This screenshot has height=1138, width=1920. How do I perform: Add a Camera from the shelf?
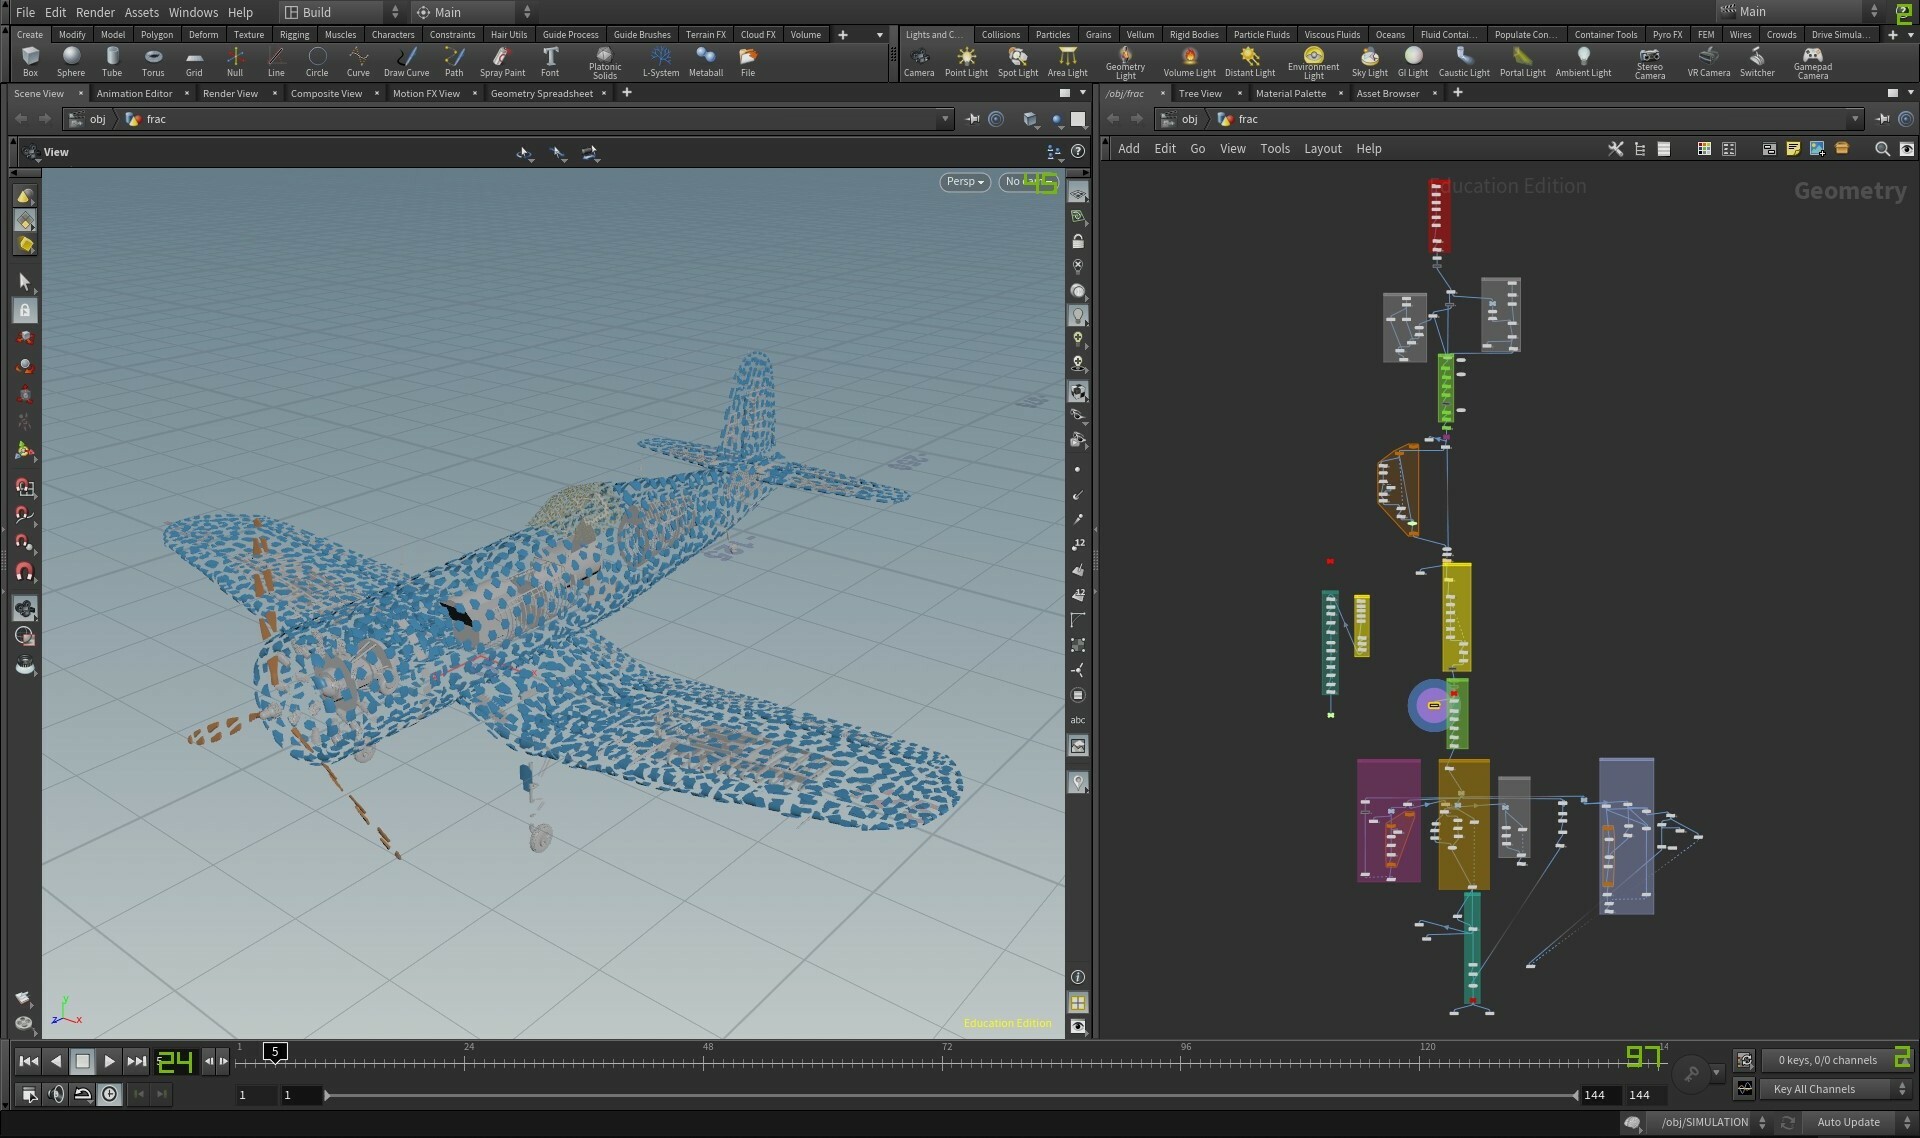(x=918, y=61)
